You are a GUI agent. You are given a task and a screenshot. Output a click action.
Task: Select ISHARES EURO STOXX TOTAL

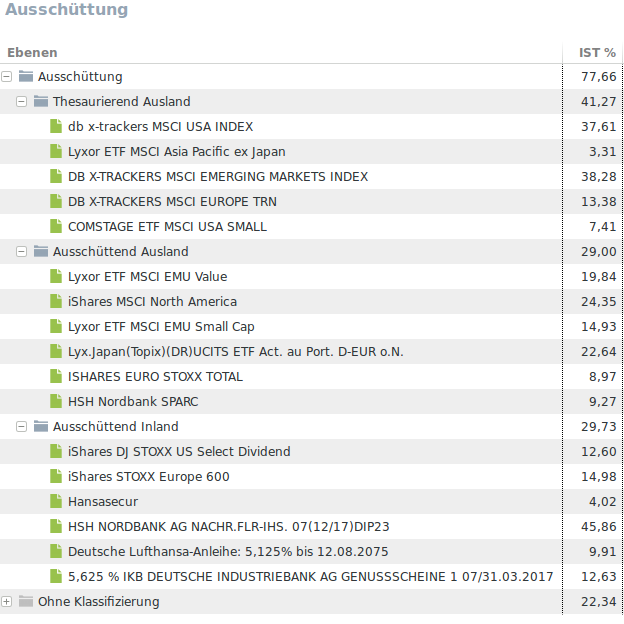pos(155,377)
